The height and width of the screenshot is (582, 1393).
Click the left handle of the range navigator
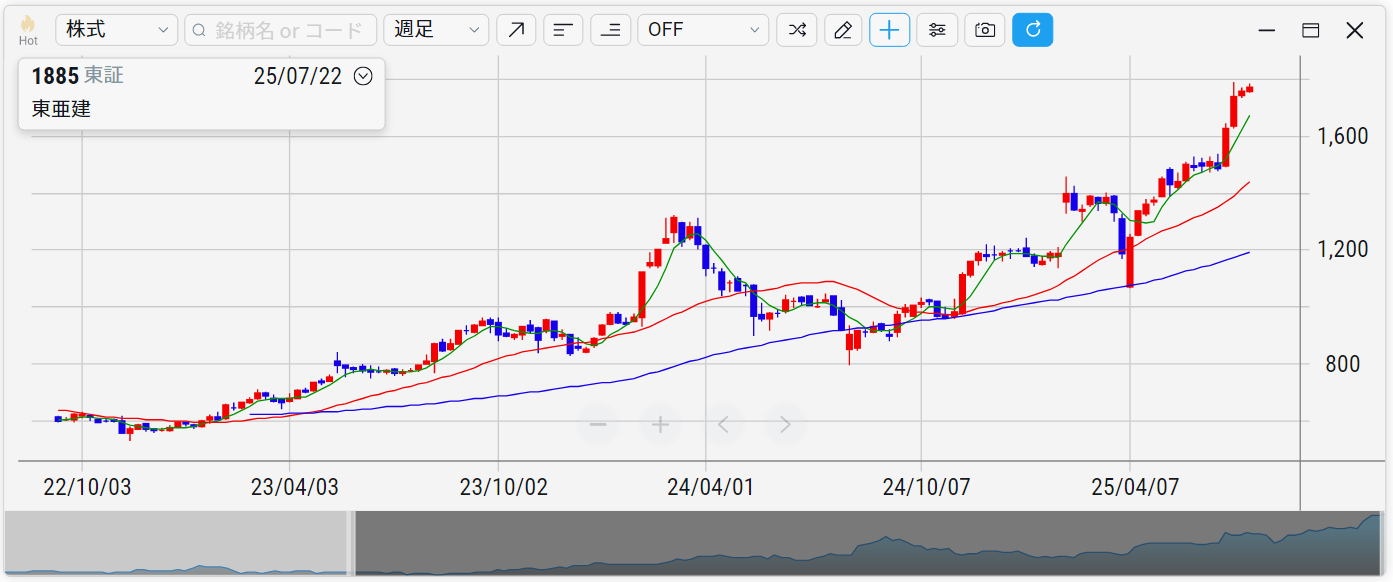coord(351,544)
